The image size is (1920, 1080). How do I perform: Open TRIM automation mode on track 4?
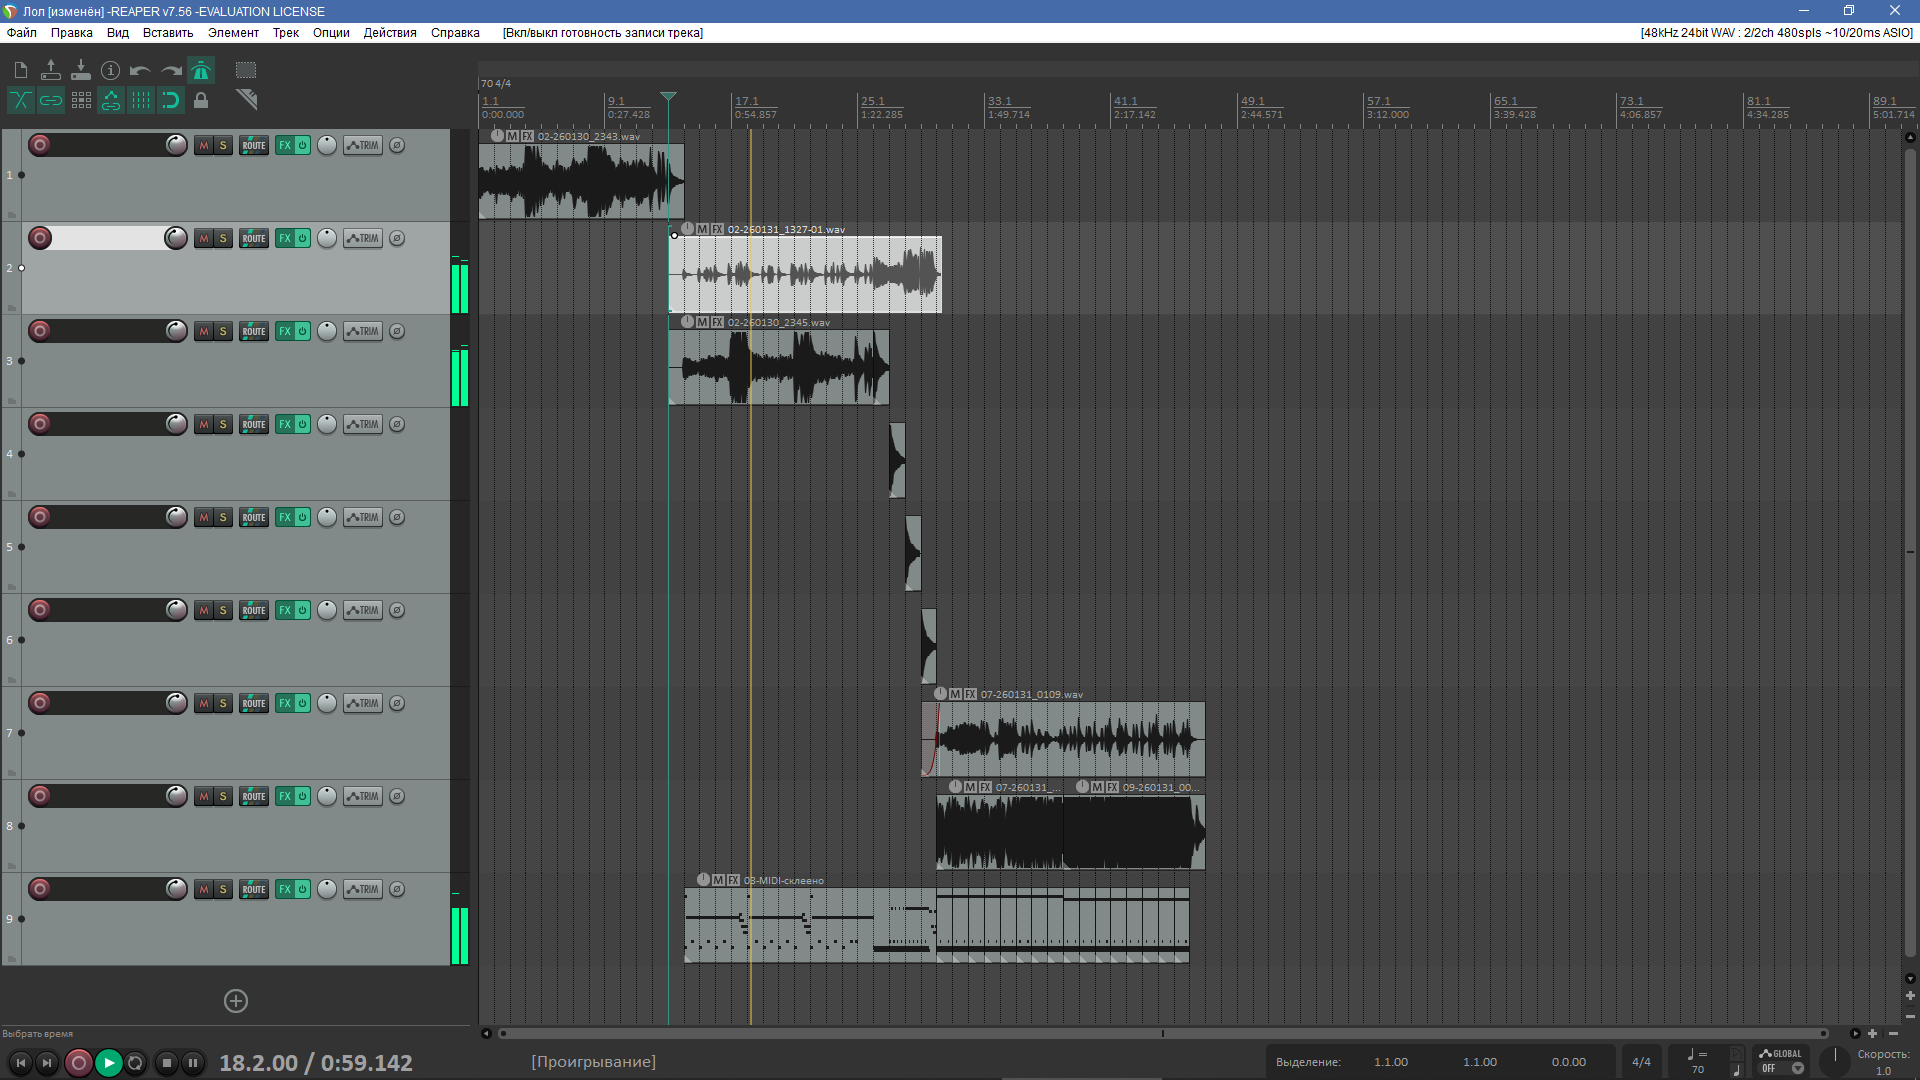click(x=363, y=424)
